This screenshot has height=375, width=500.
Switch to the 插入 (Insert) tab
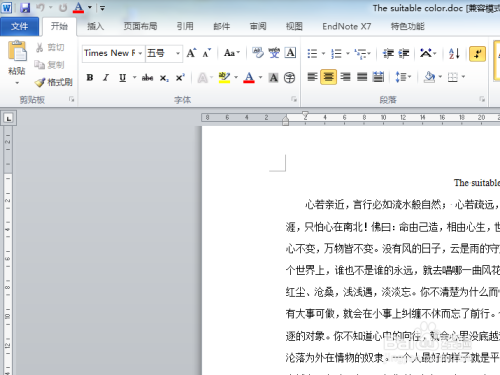(x=95, y=26)
